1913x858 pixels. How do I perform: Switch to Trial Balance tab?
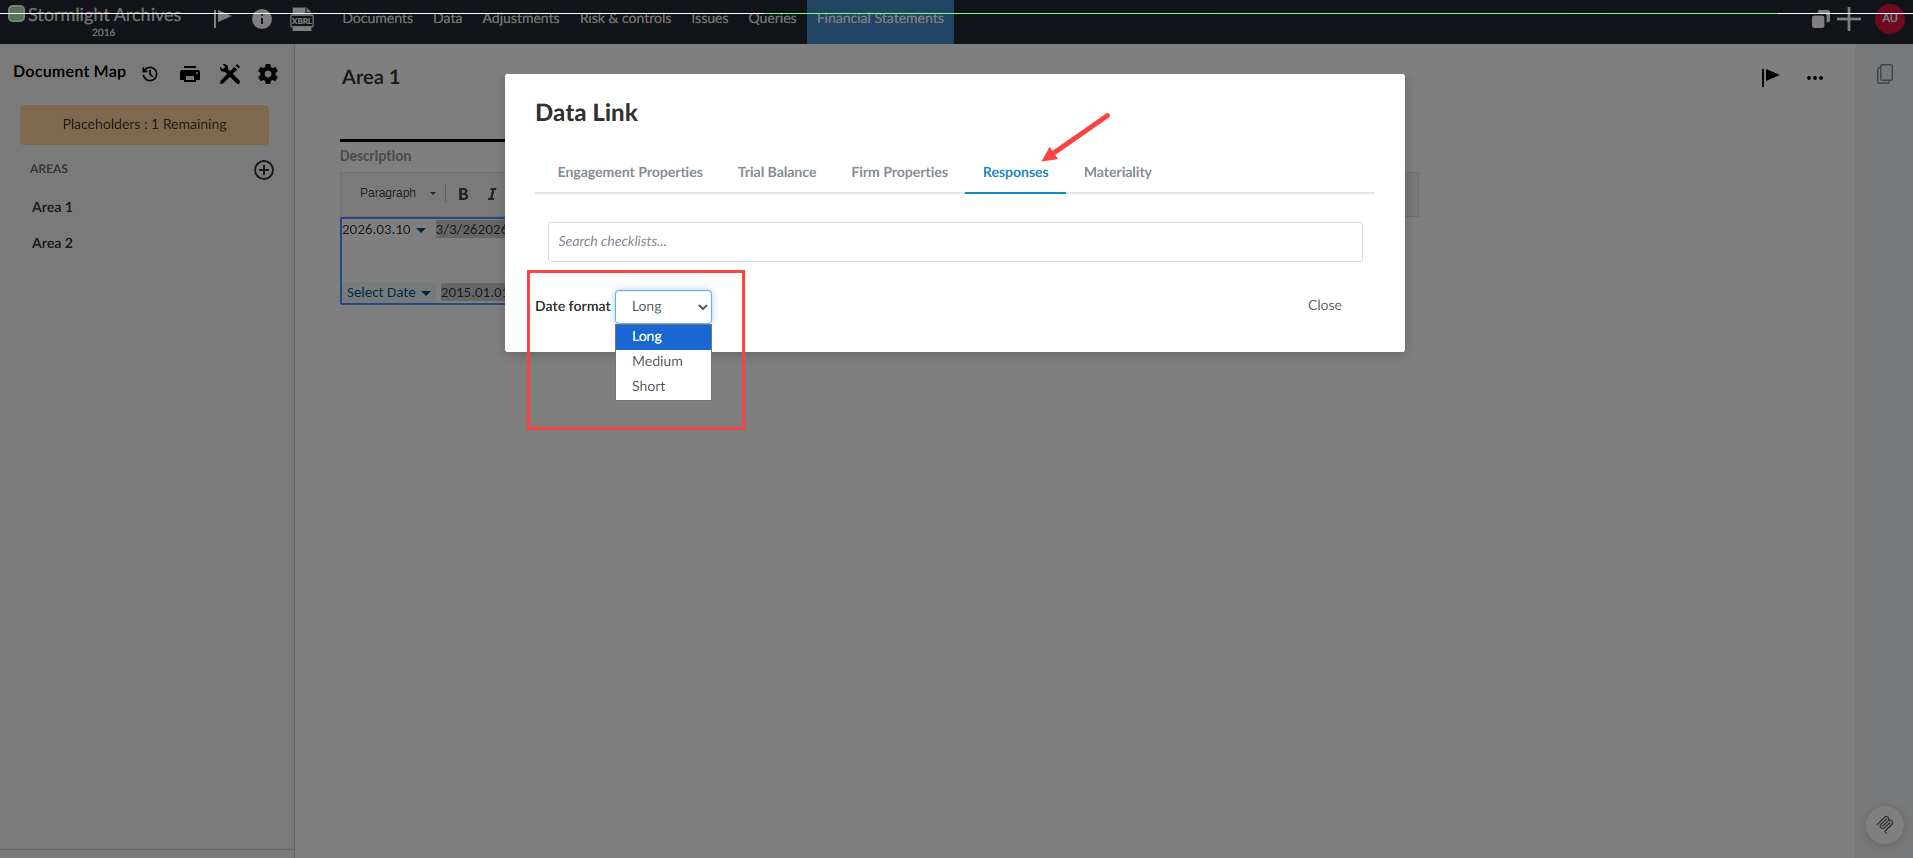(777, 172)
